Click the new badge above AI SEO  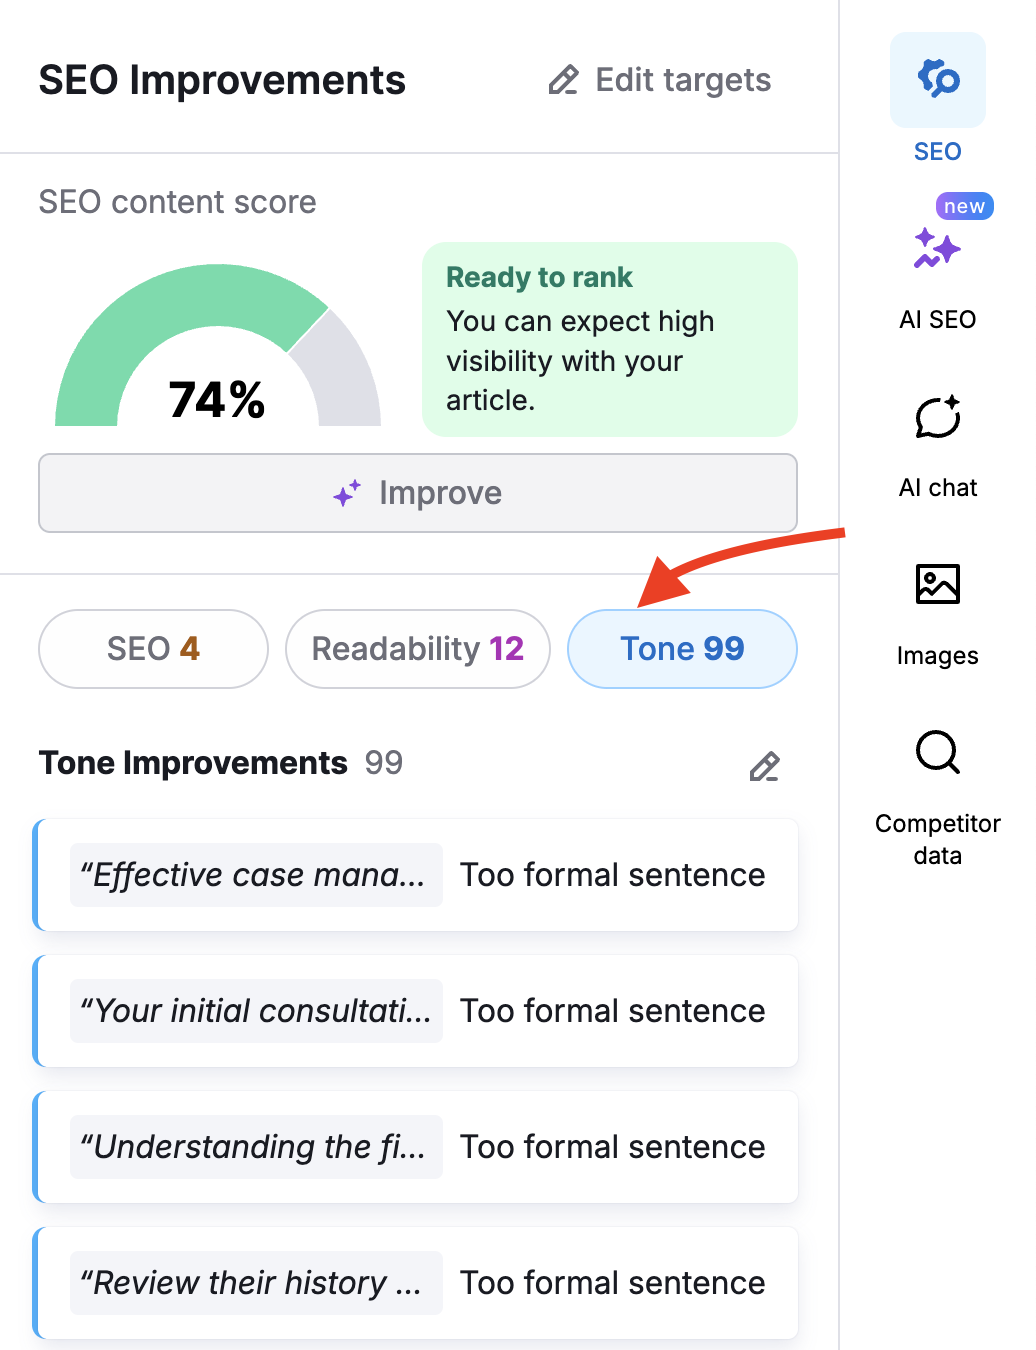pos(963,206)
